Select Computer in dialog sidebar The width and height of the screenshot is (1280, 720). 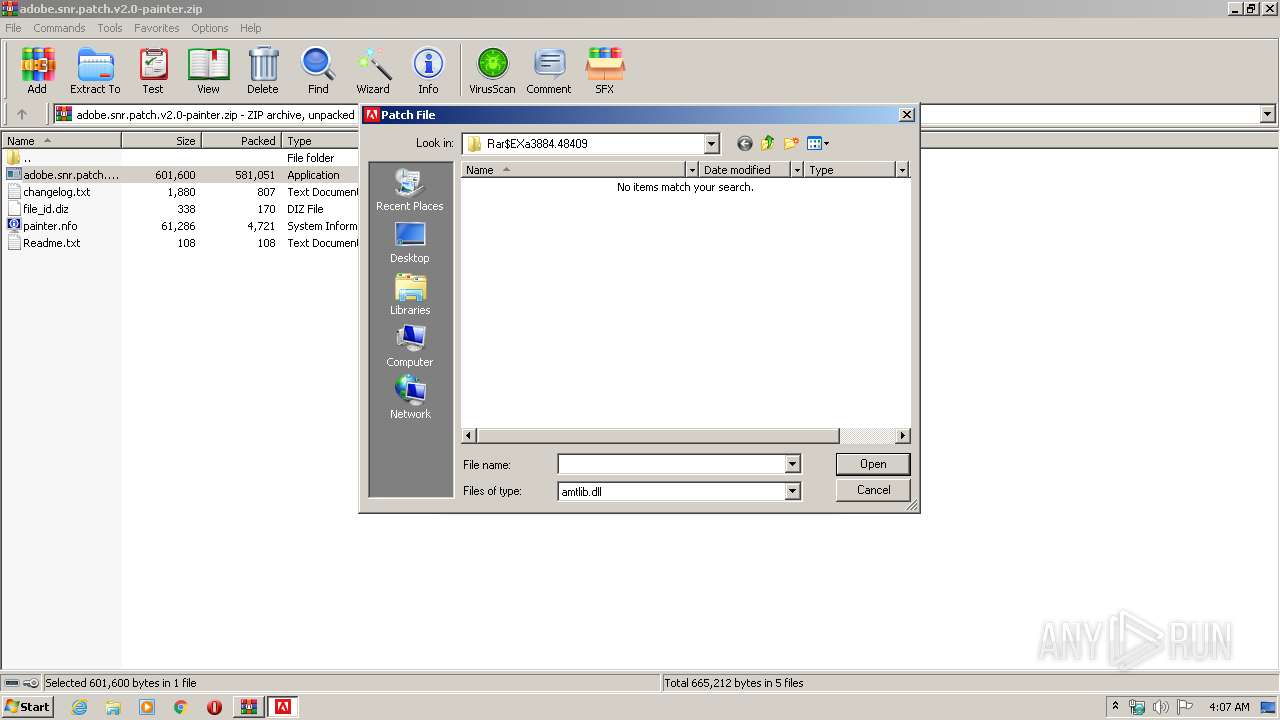[410, 347]
